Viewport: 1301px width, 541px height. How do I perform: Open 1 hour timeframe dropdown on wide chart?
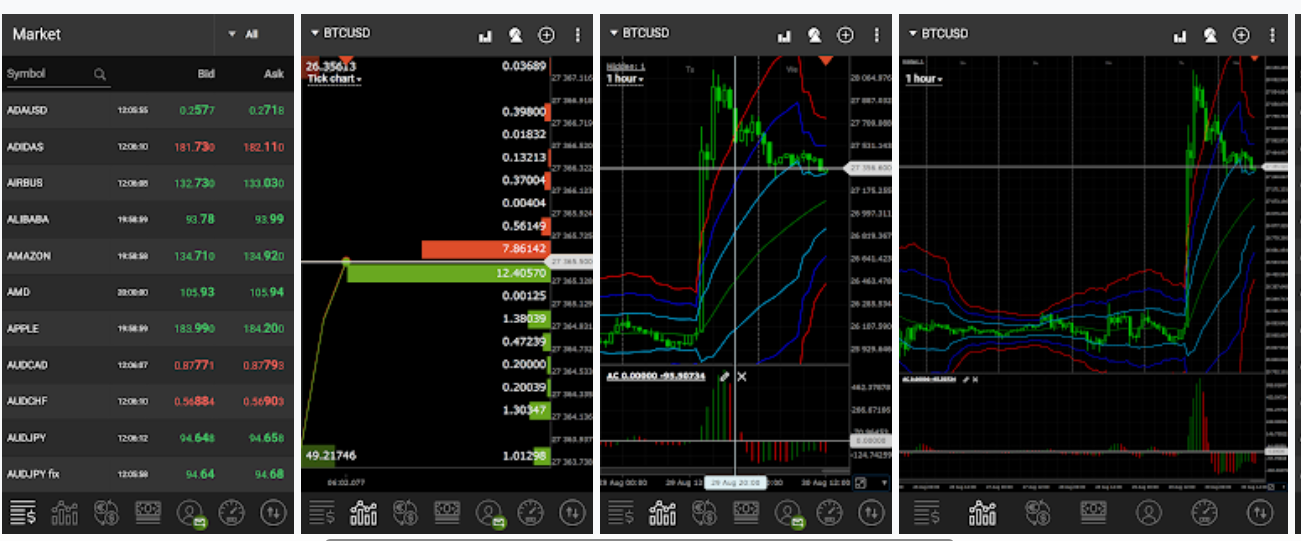925,78
